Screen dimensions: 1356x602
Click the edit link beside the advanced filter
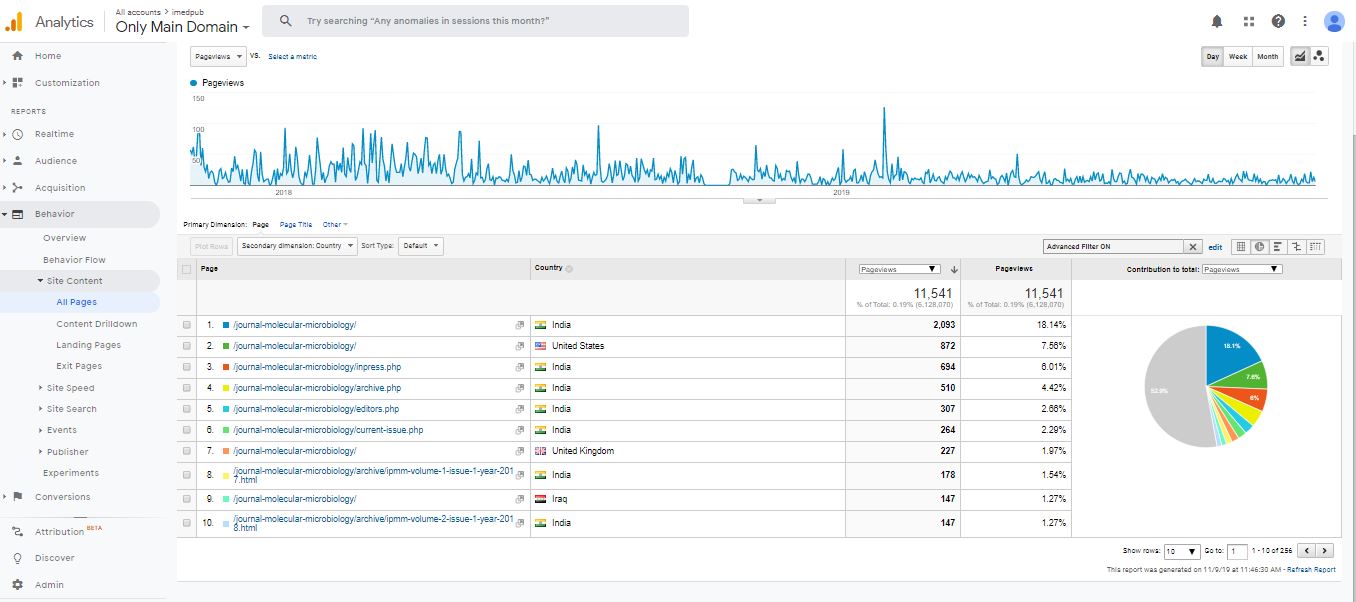tap(1215, 247)
